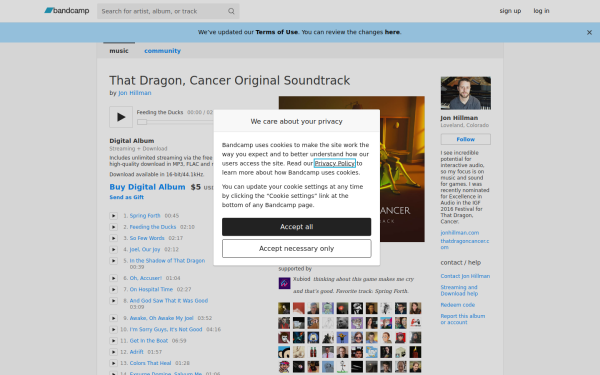Play track 13 Colors That Heal with its small play icon
The height and width of the screenshot is (375, 600).
tap(113, 363)
